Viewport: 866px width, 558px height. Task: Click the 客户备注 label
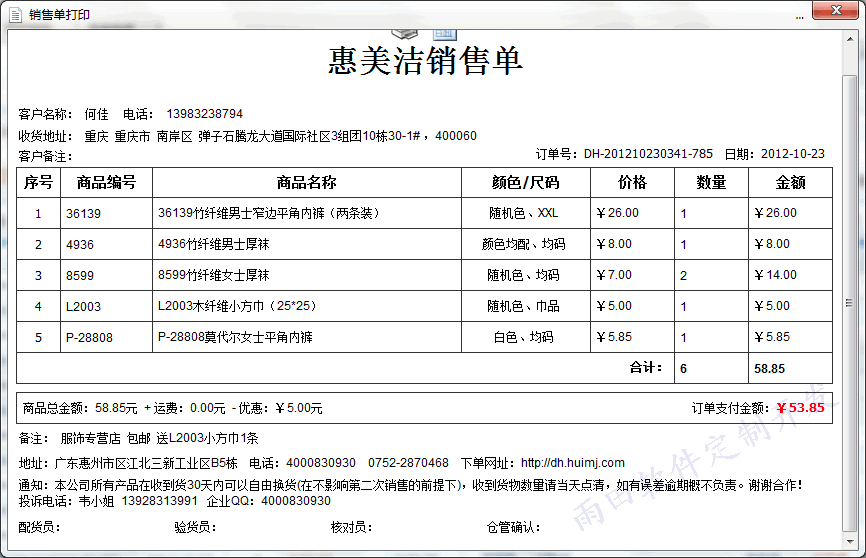tap(45, 156)
